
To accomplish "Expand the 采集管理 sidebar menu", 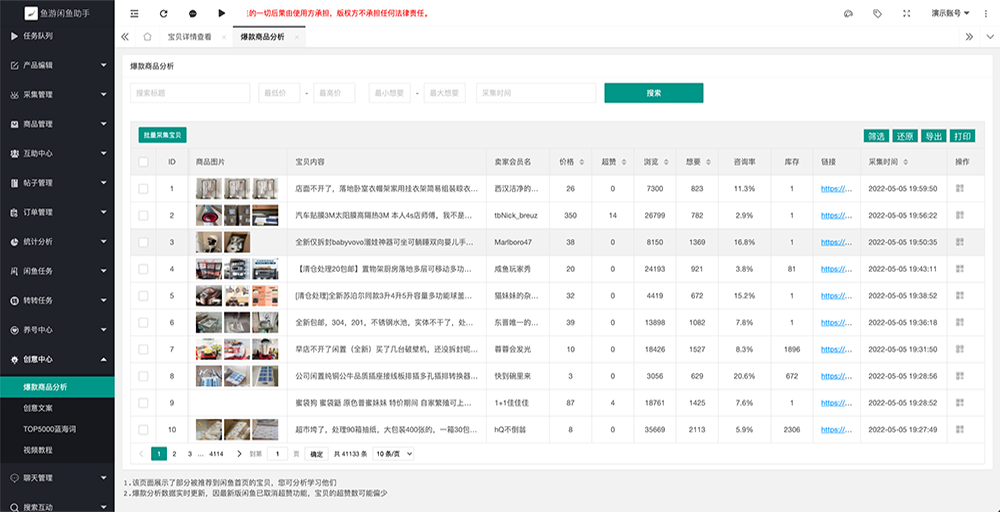I will coord(57,94).
